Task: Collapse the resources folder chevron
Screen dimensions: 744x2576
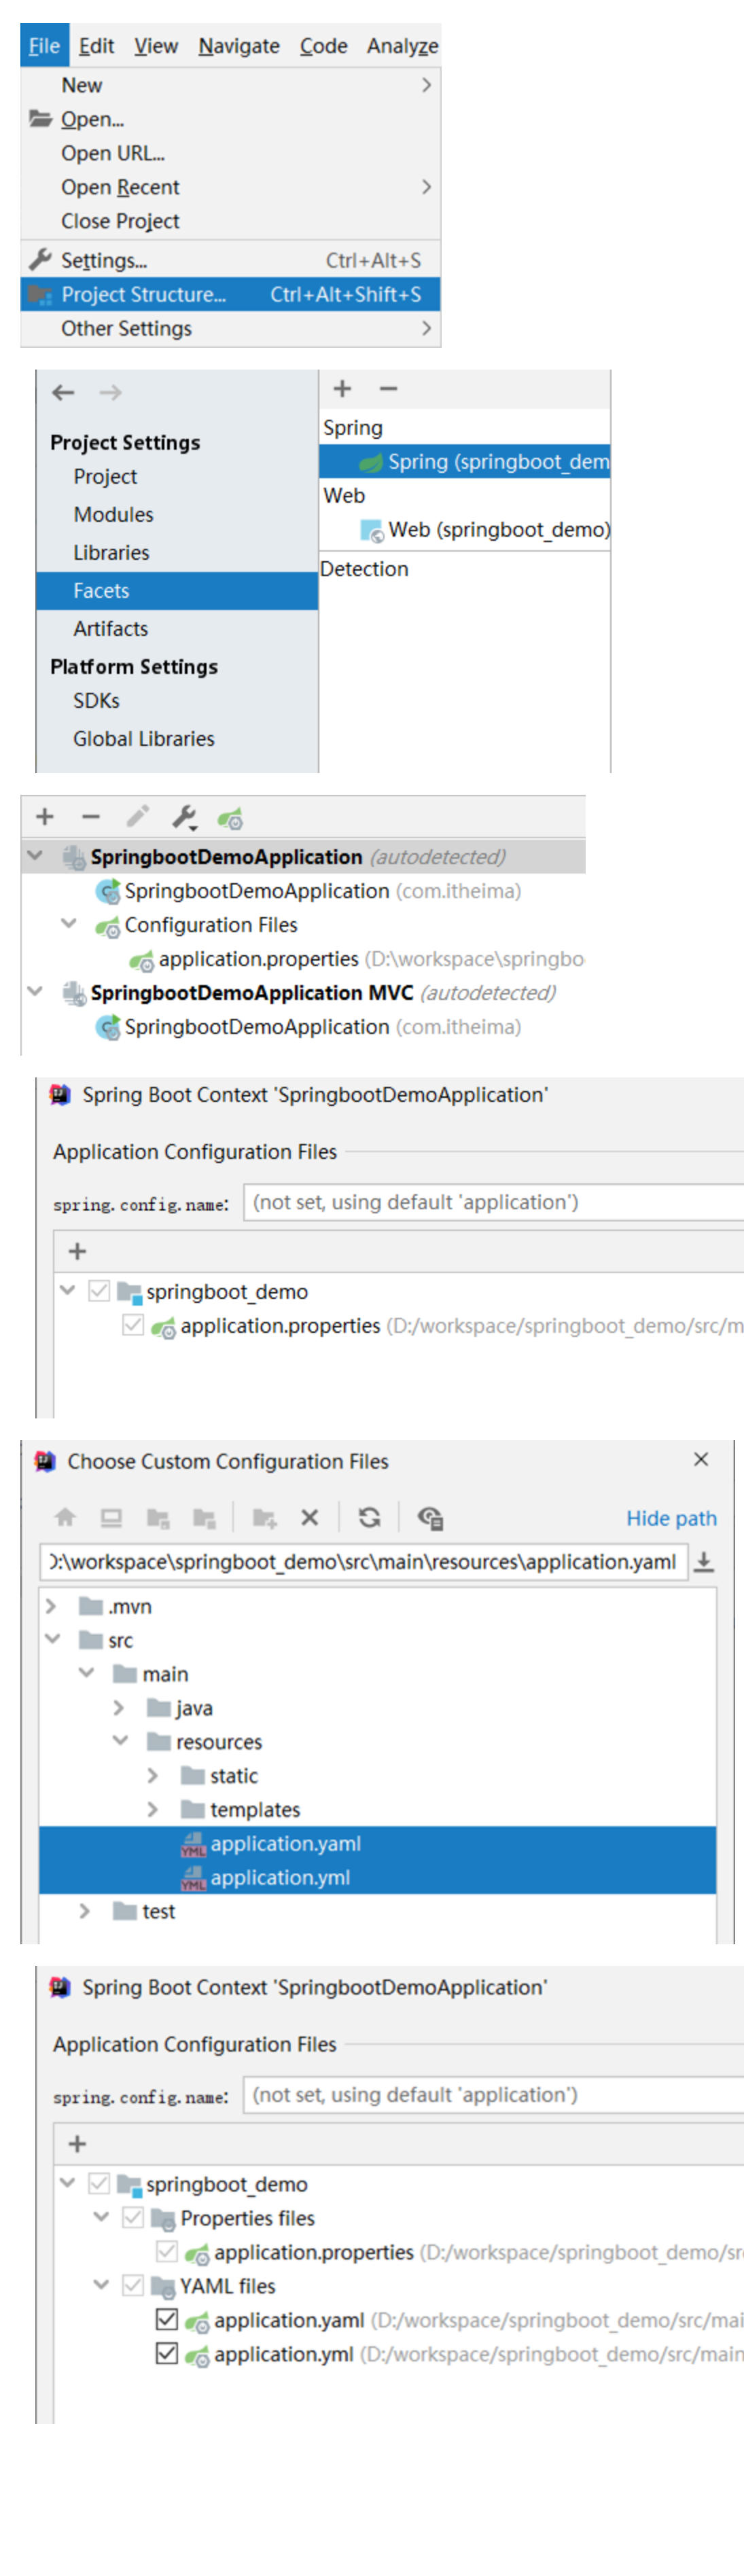Action: 121,1741
